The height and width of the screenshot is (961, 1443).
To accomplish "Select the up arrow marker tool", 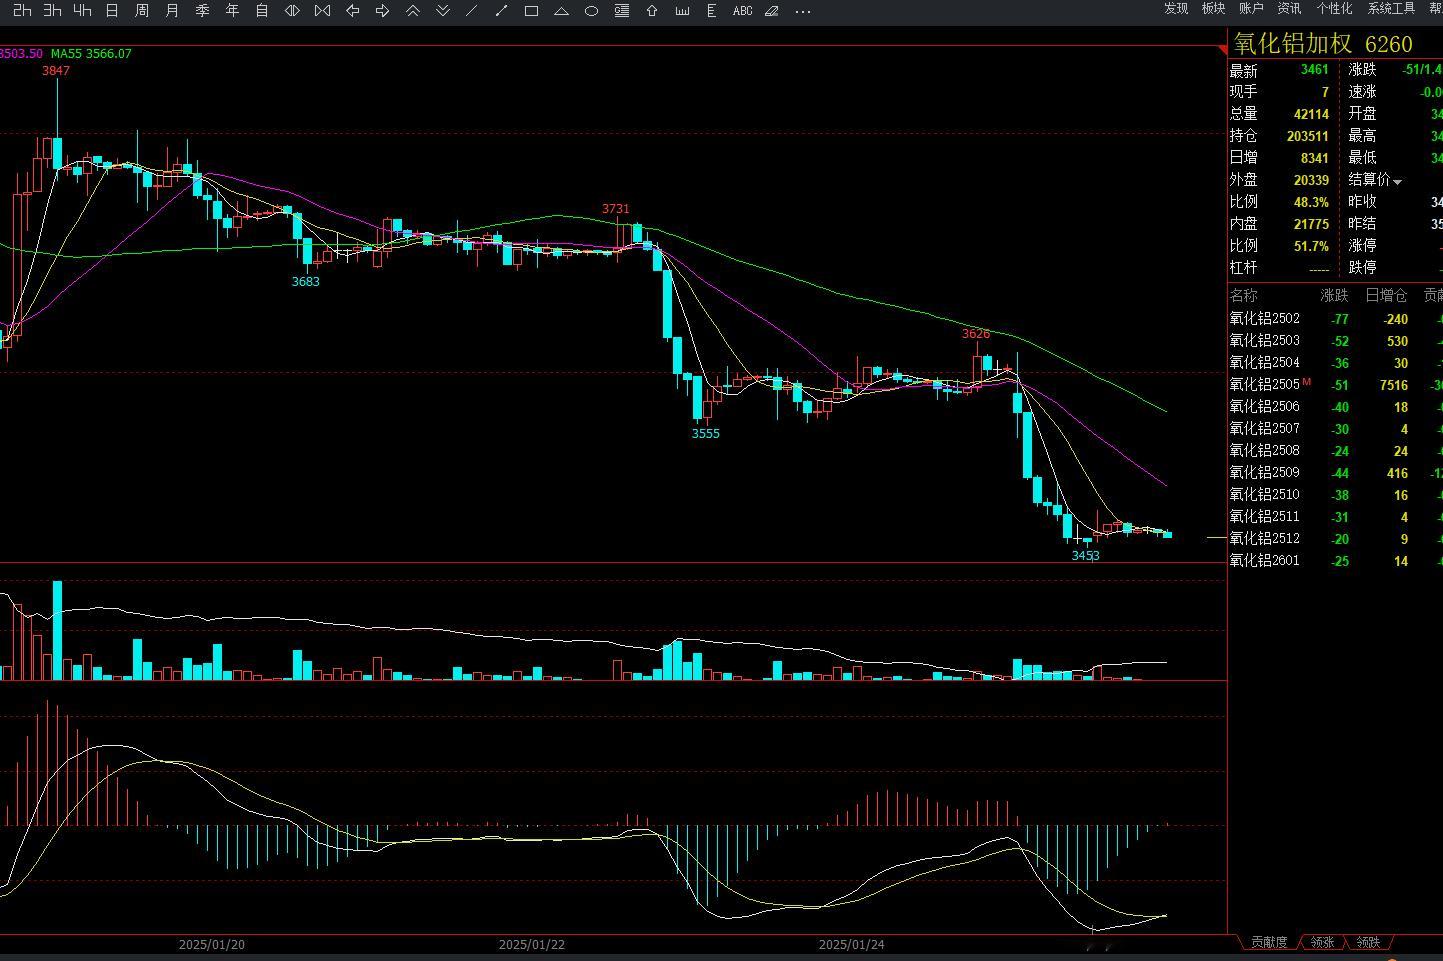I will coord(652,11).
